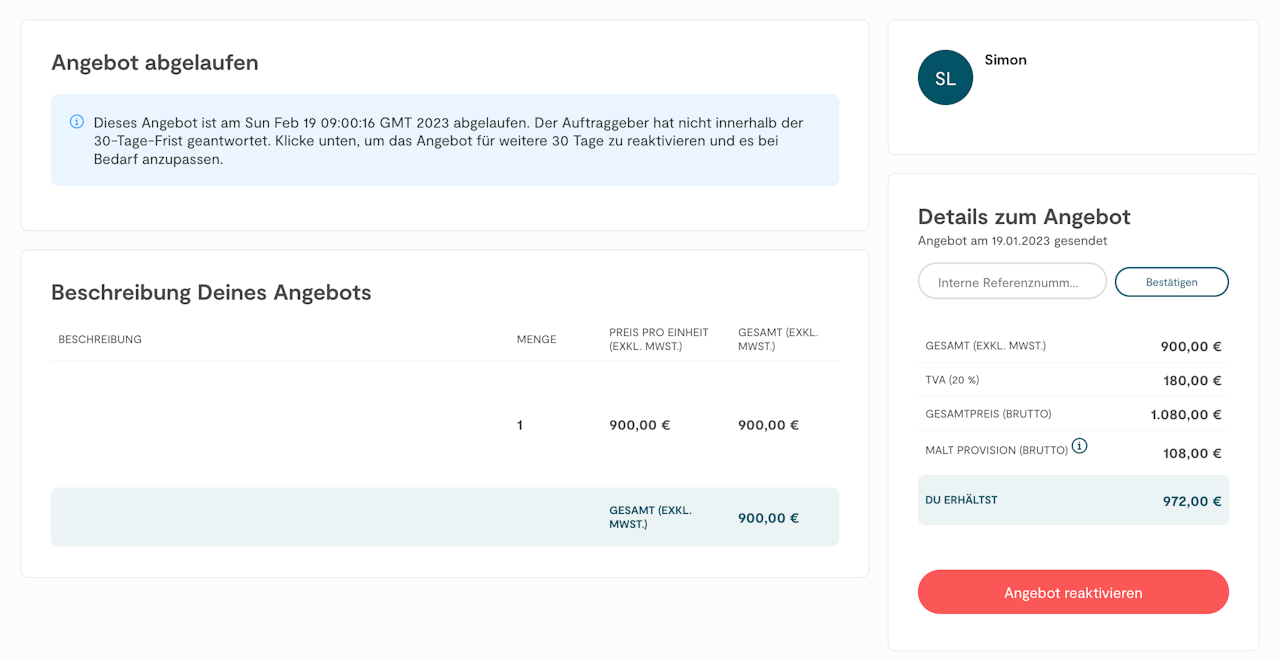Screen dimensions: 1280x662
Task: Click the info icon in the expiry notice
Action: coord(77,122)
